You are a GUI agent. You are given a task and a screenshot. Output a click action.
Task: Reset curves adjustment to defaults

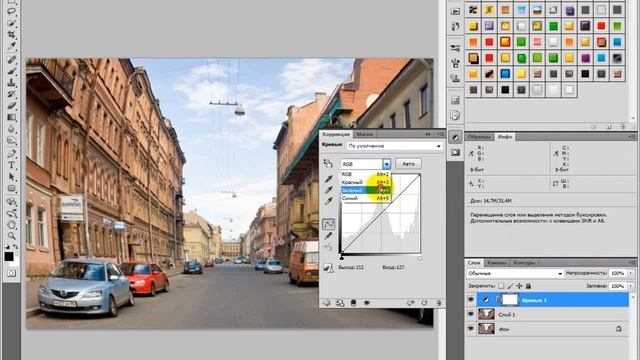point(424,303)
